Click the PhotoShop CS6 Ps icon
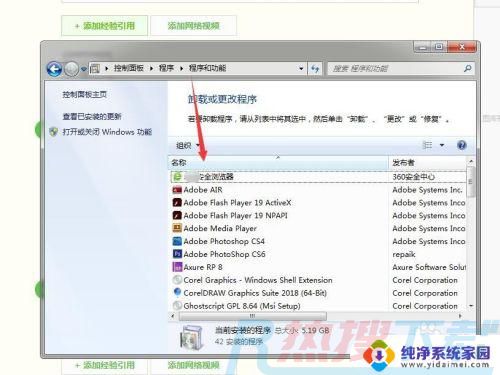This screenshot has width=500, height=375. click(177, 254)
